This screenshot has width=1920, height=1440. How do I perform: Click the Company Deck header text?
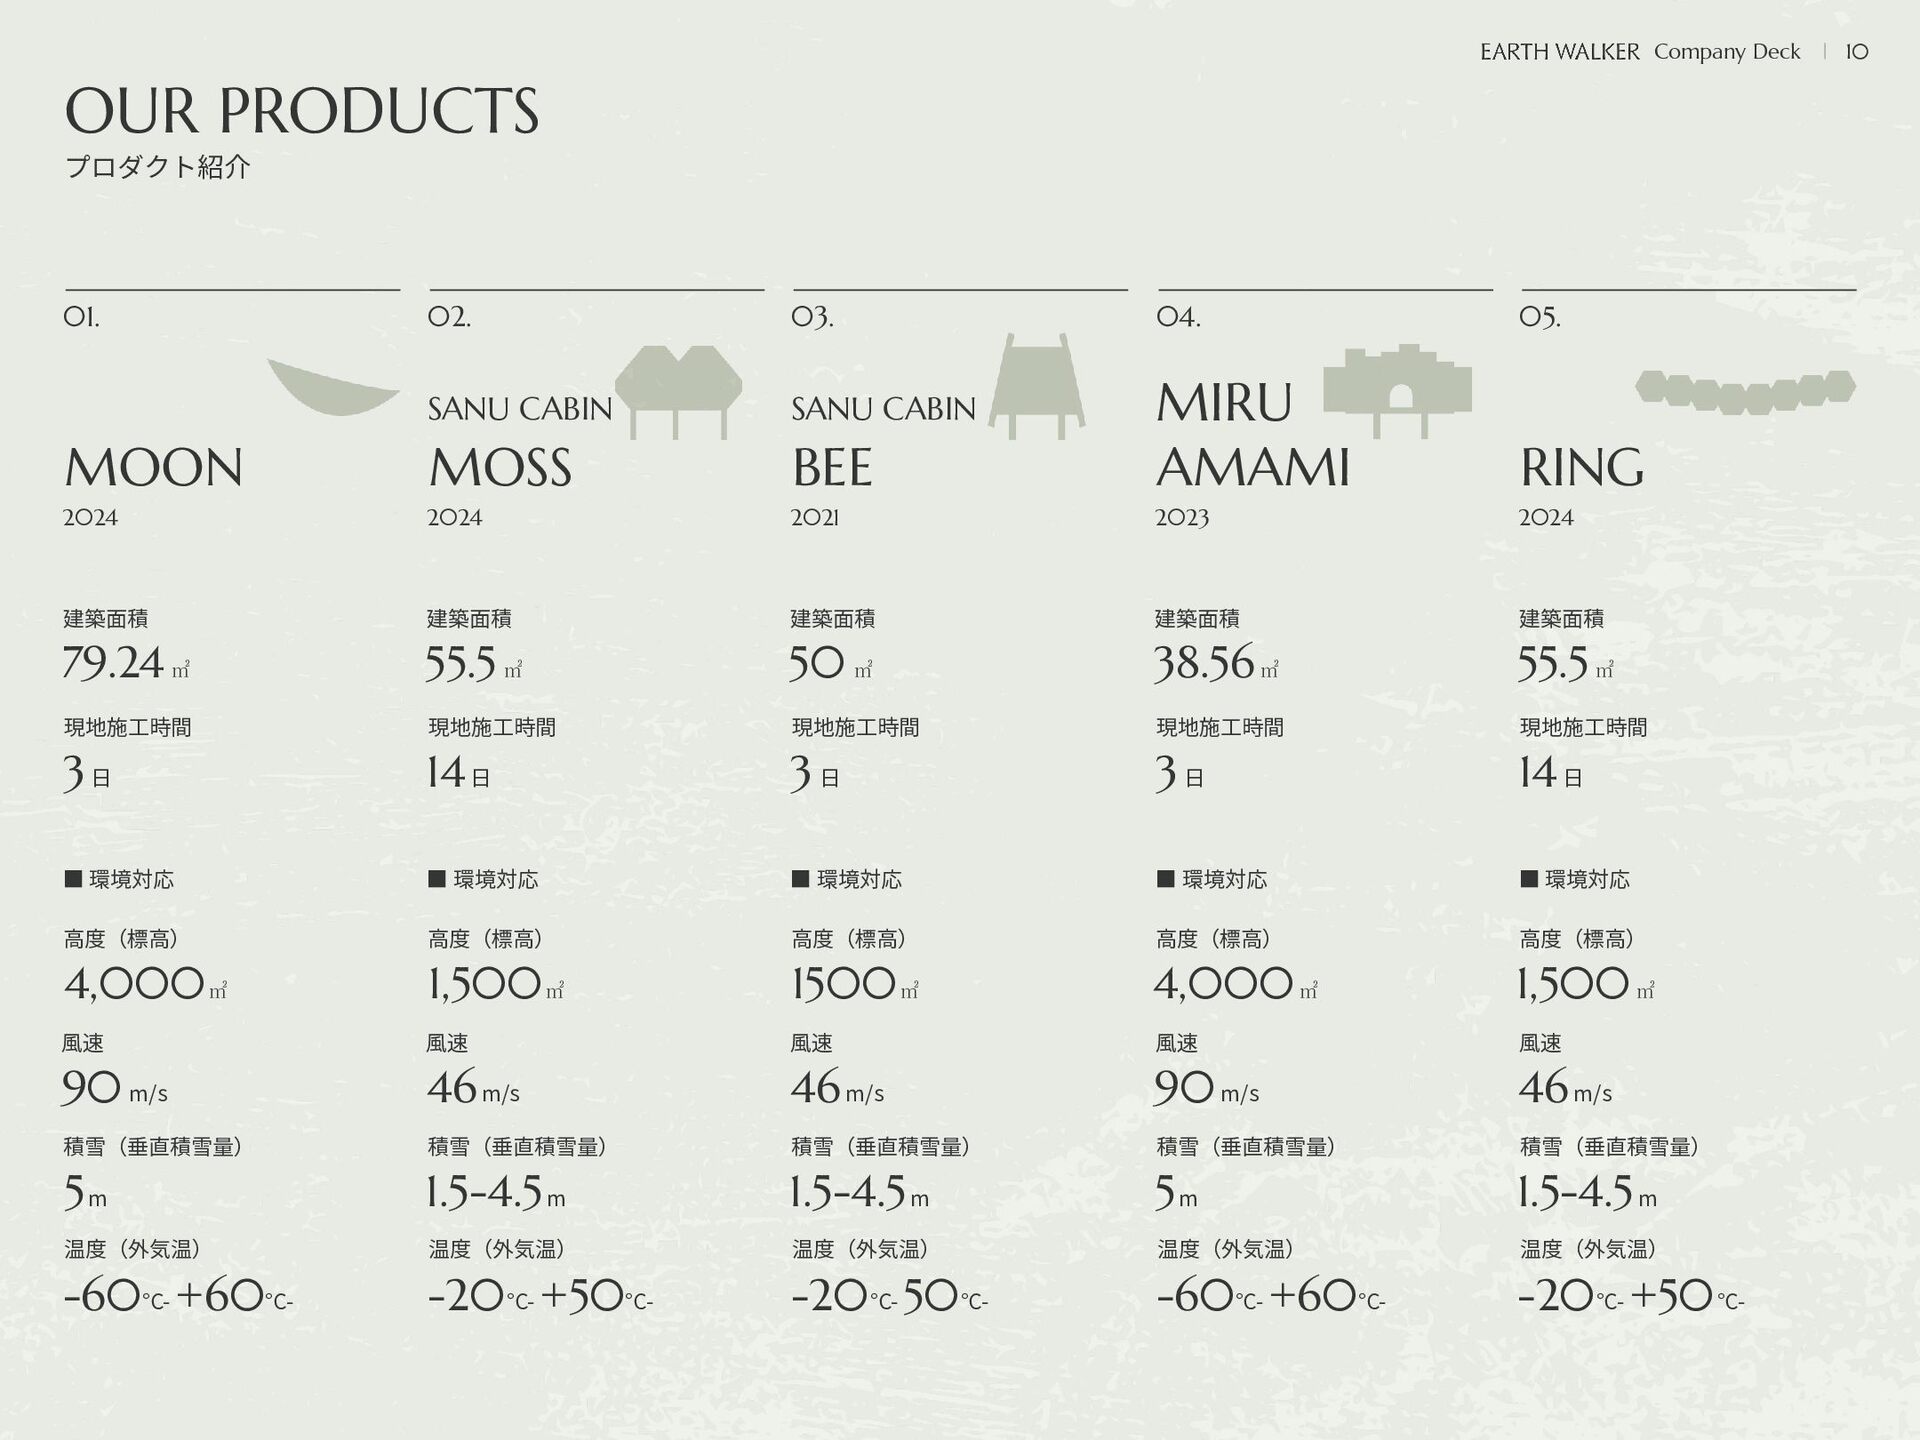[x=1727, y=52]
